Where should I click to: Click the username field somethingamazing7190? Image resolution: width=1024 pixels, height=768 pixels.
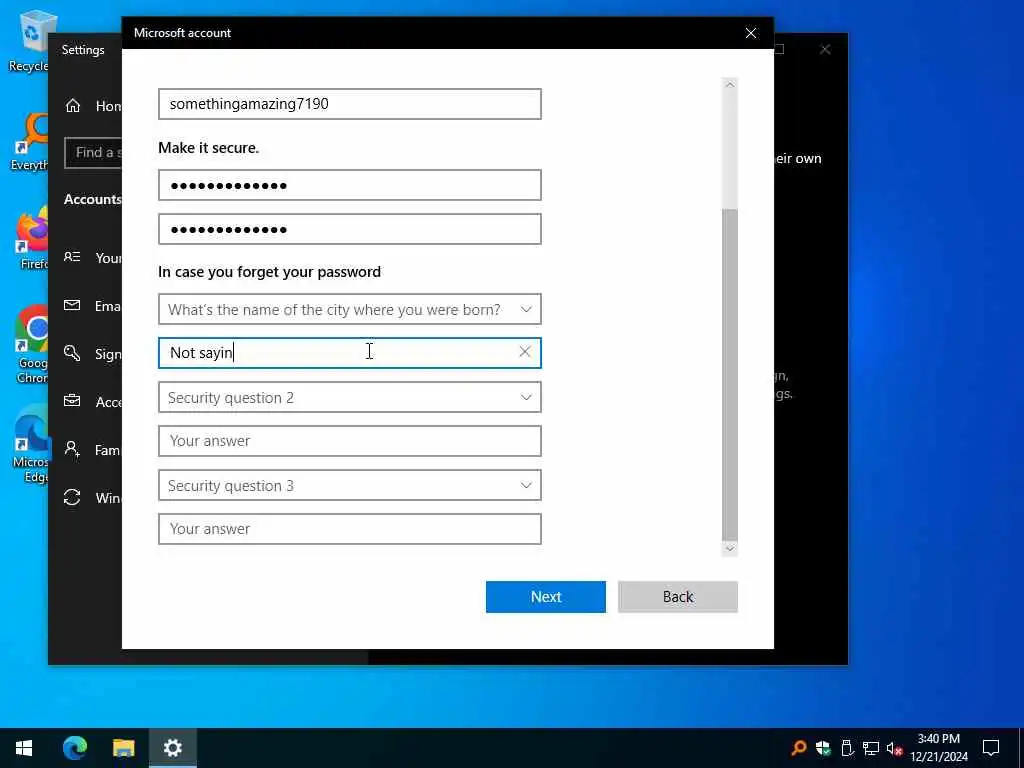coord(349,104)
